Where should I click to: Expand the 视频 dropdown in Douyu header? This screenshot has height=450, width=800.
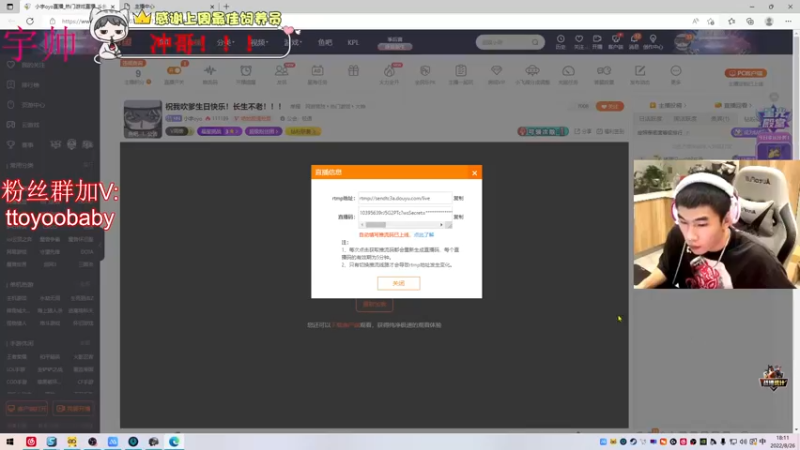(259, 42)
